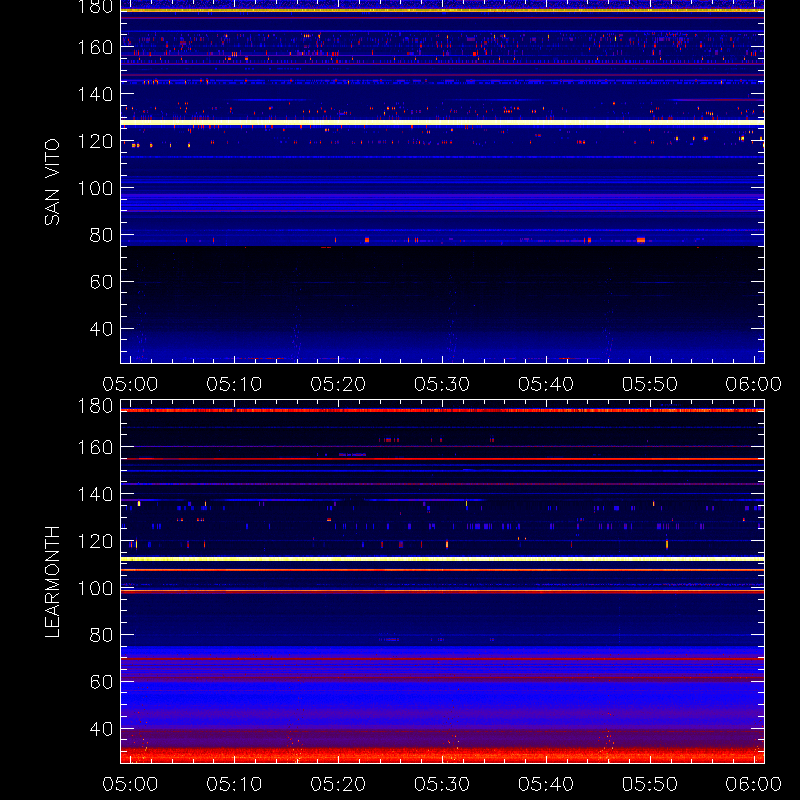This screenshot has height=800, width=800.
Task: Click 05:20 time label under LEARMONTH plot
Action: 338,784
